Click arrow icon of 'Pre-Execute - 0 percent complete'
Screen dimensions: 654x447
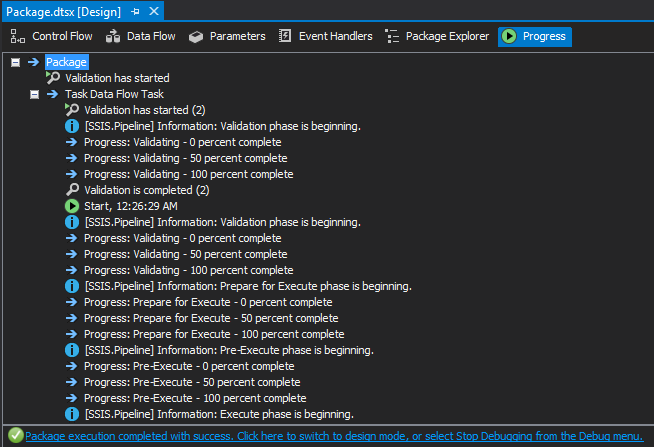tap(72, 366)
